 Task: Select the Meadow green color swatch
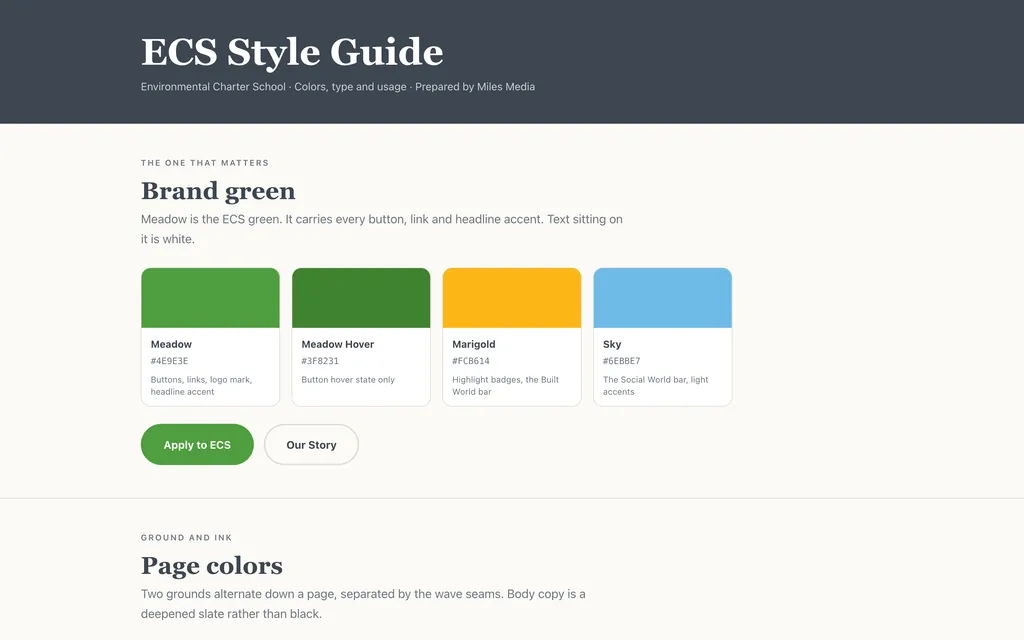coord(210,298)
